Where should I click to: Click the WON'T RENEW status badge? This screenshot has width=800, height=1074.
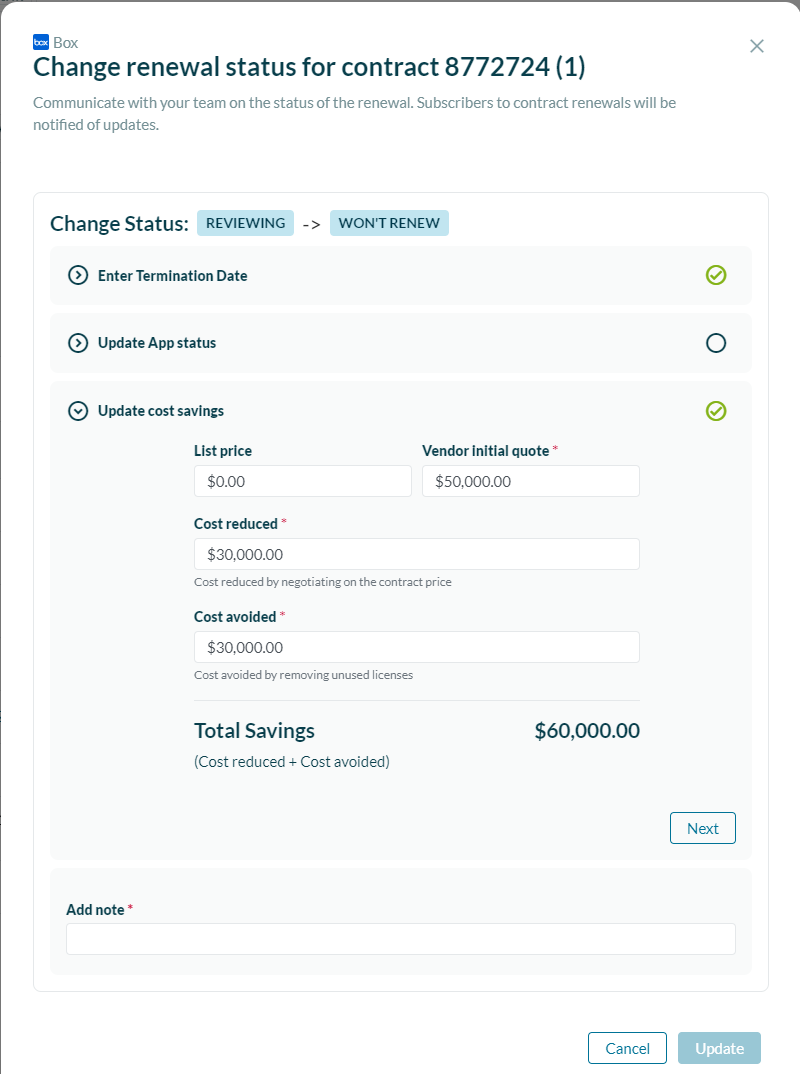point(389,223)
